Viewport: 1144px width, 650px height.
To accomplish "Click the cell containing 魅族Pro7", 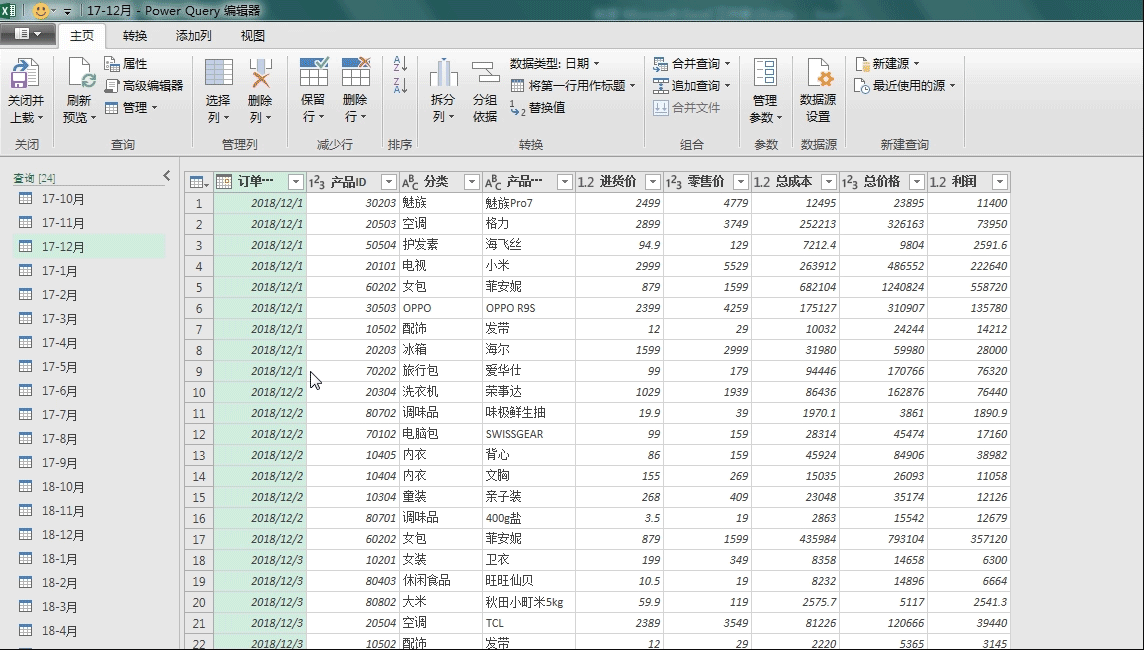I will [529, 204].
